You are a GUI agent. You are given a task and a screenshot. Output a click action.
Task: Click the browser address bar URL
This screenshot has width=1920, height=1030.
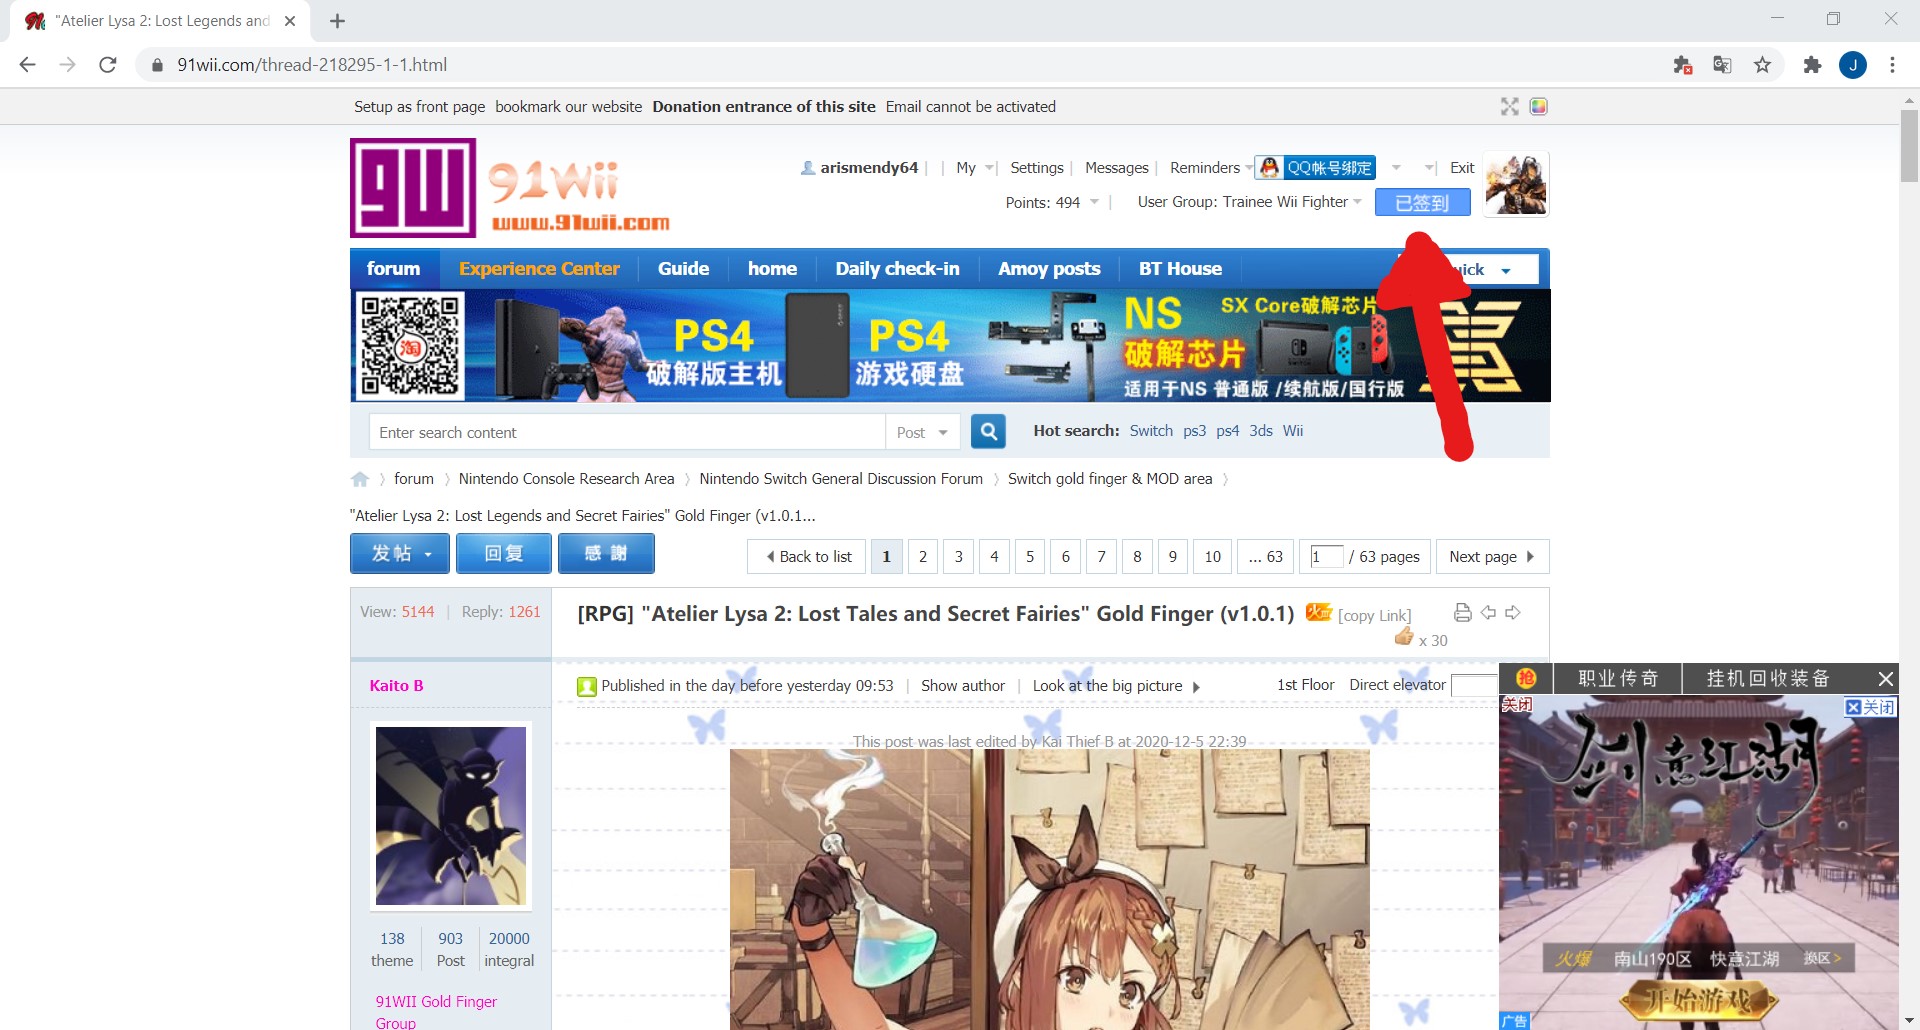[312, 65]
